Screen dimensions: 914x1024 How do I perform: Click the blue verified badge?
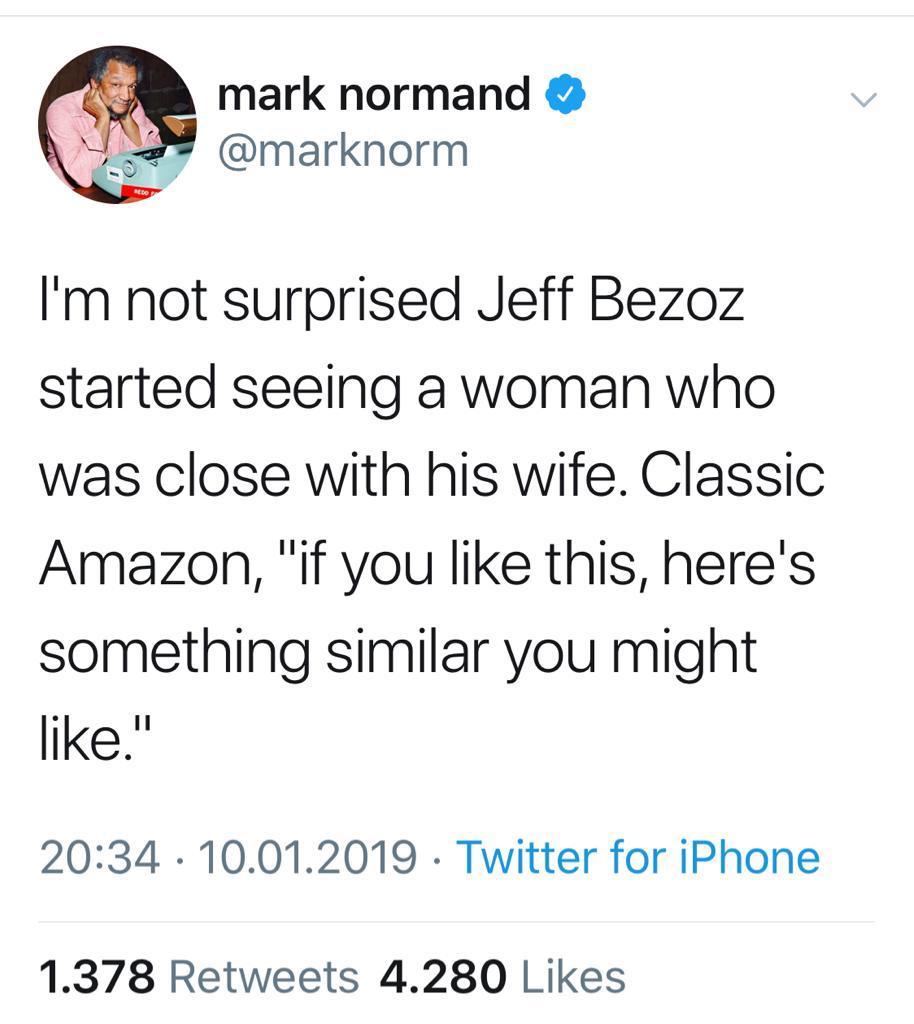[566, 96]
